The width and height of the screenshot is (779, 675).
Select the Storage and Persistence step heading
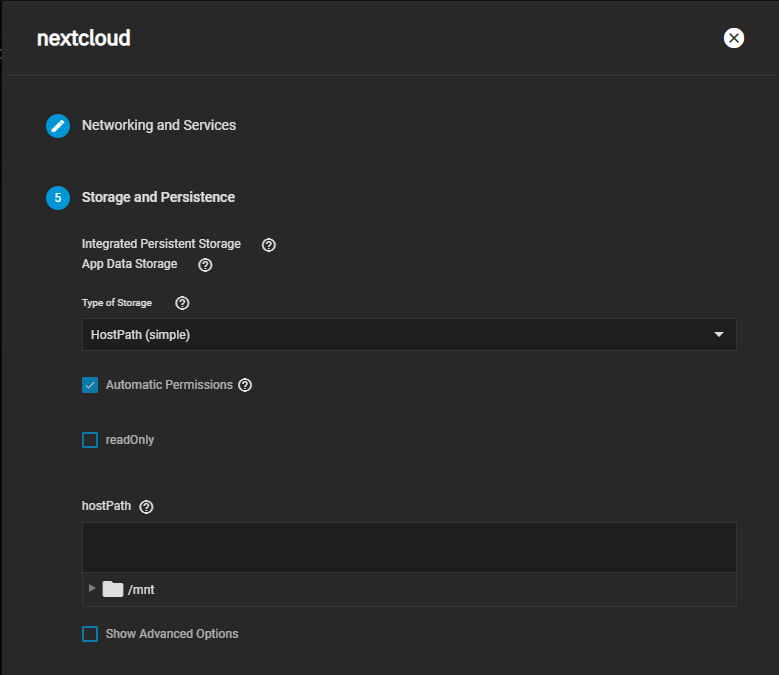158,198
